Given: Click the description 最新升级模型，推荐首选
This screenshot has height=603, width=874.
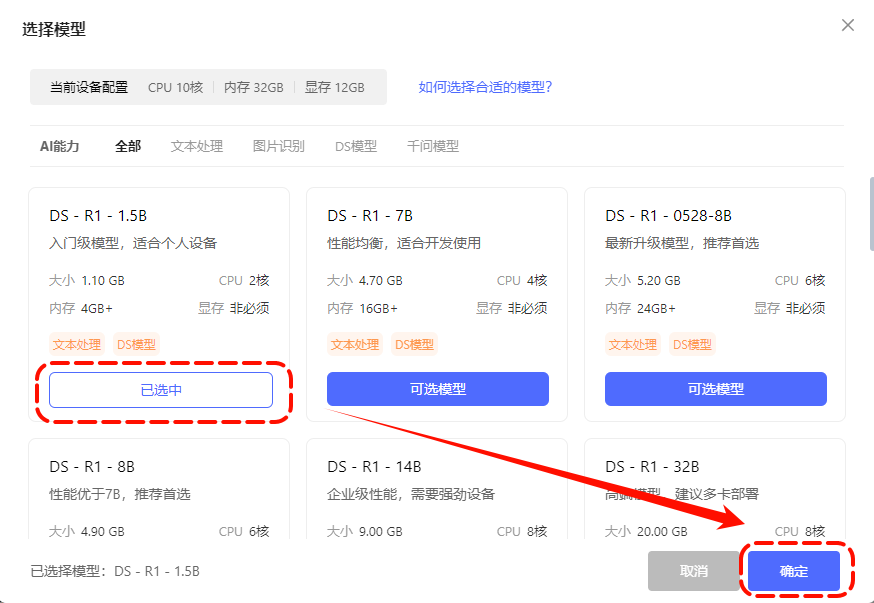Looking at the screenshot, I should click(x=682, y=243).
